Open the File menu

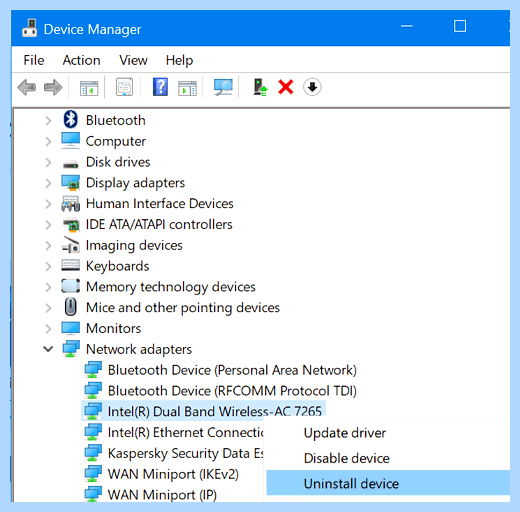(x=34, y=60)
